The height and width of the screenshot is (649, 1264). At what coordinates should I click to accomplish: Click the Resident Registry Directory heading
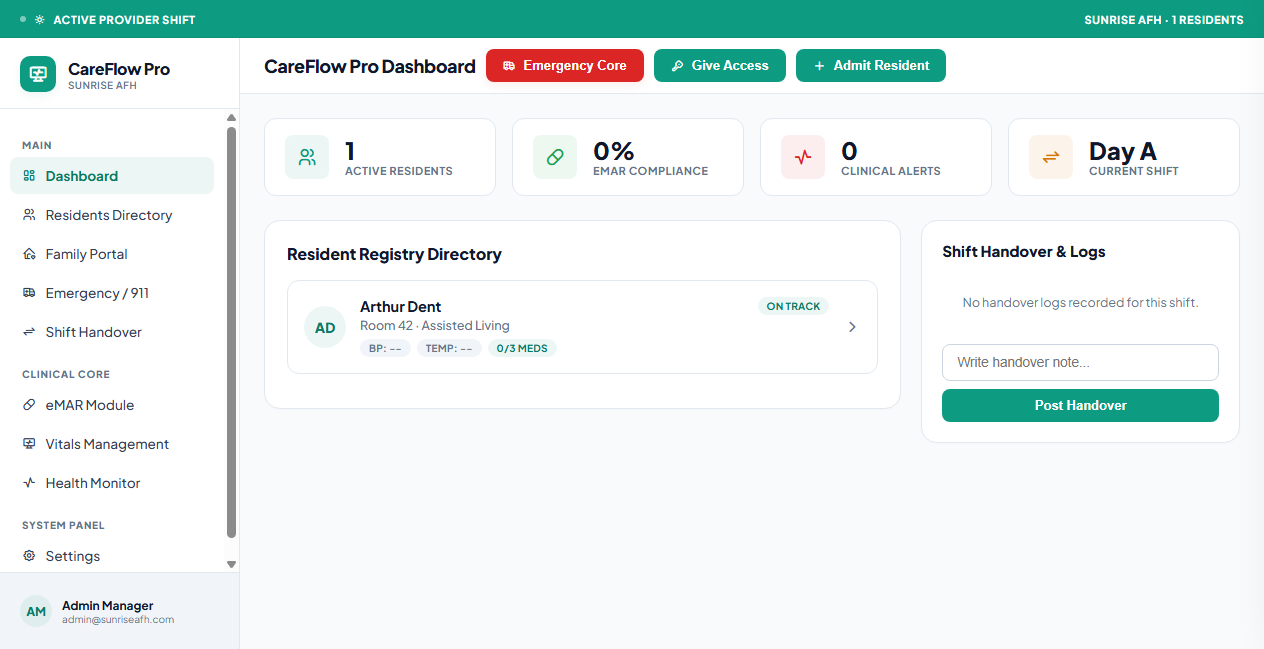[394, 254]
